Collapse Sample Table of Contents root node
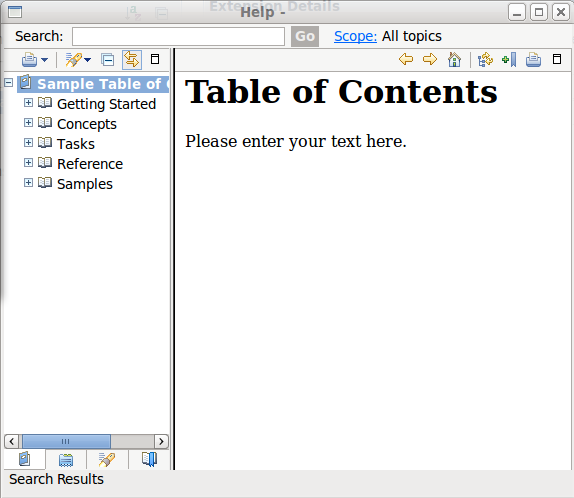 pos(8,82)
